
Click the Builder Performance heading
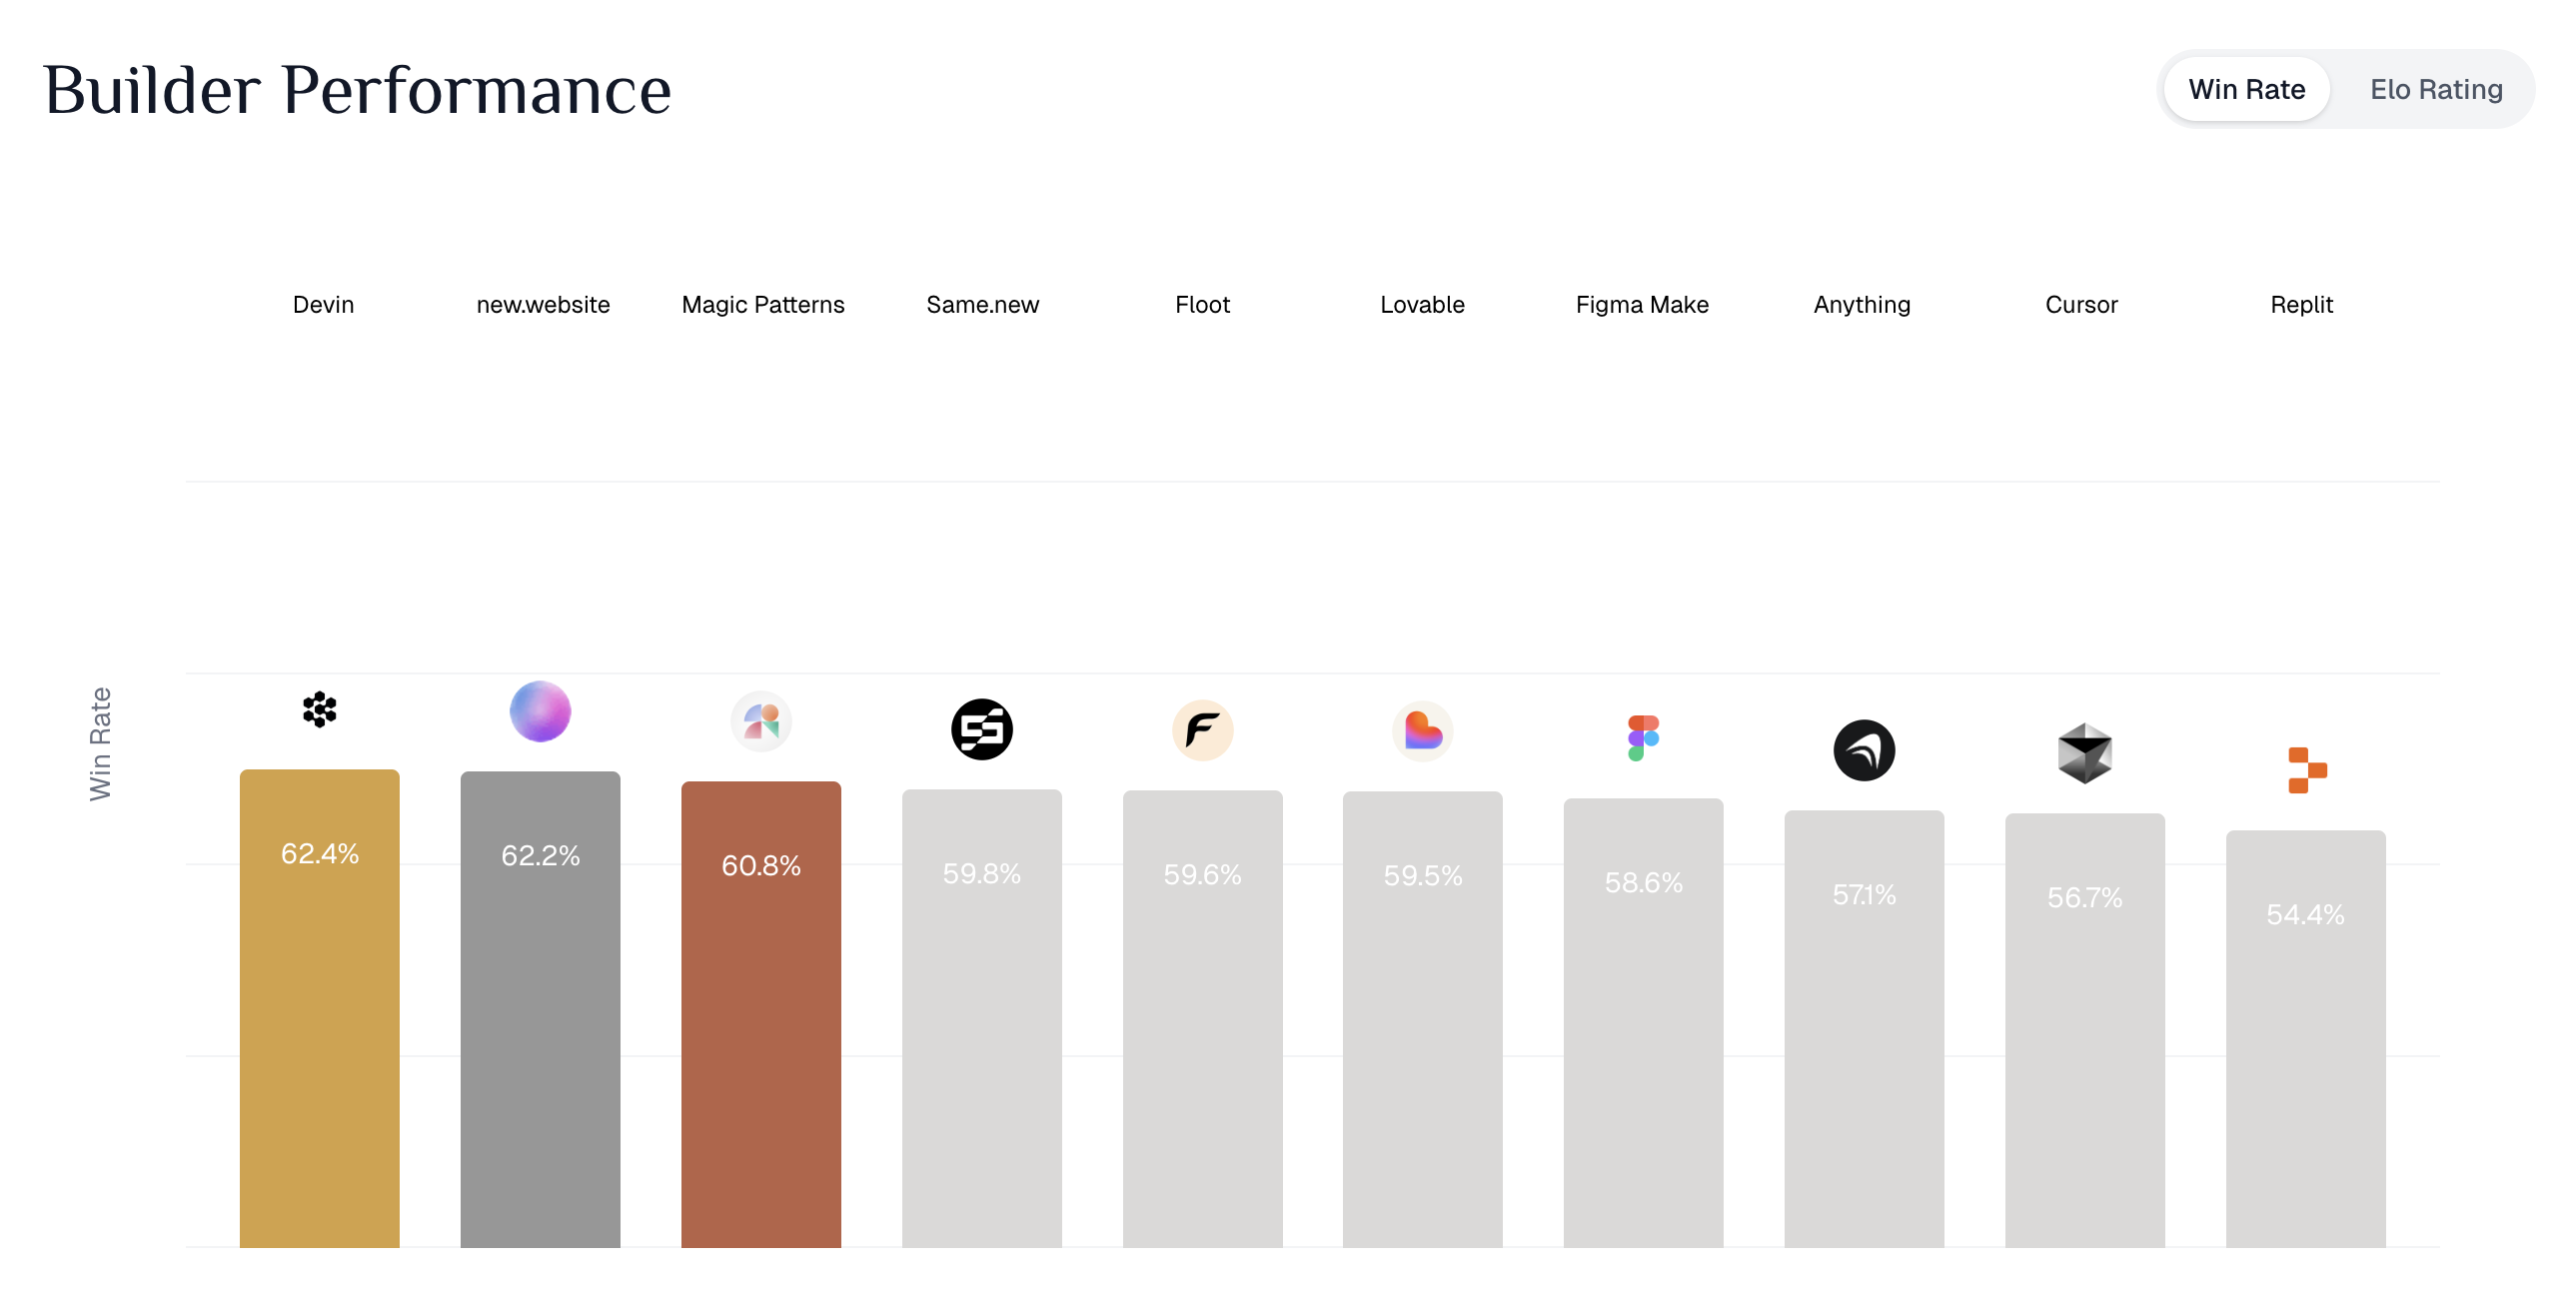point(357,90)
